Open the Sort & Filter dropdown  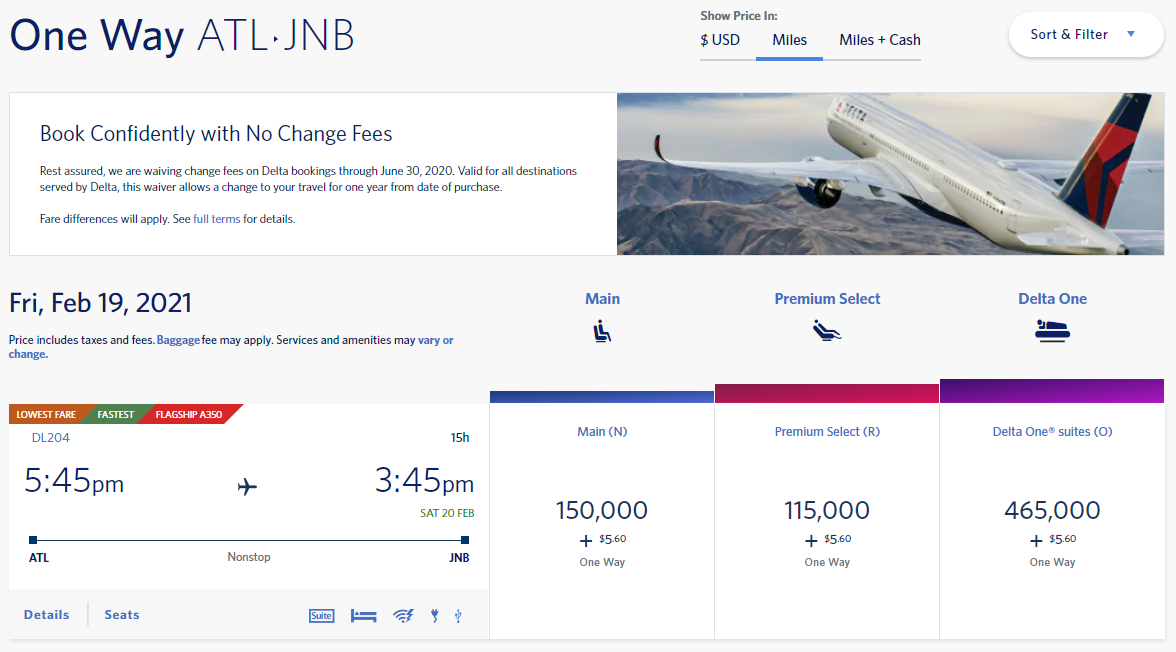coord(1085,34)
